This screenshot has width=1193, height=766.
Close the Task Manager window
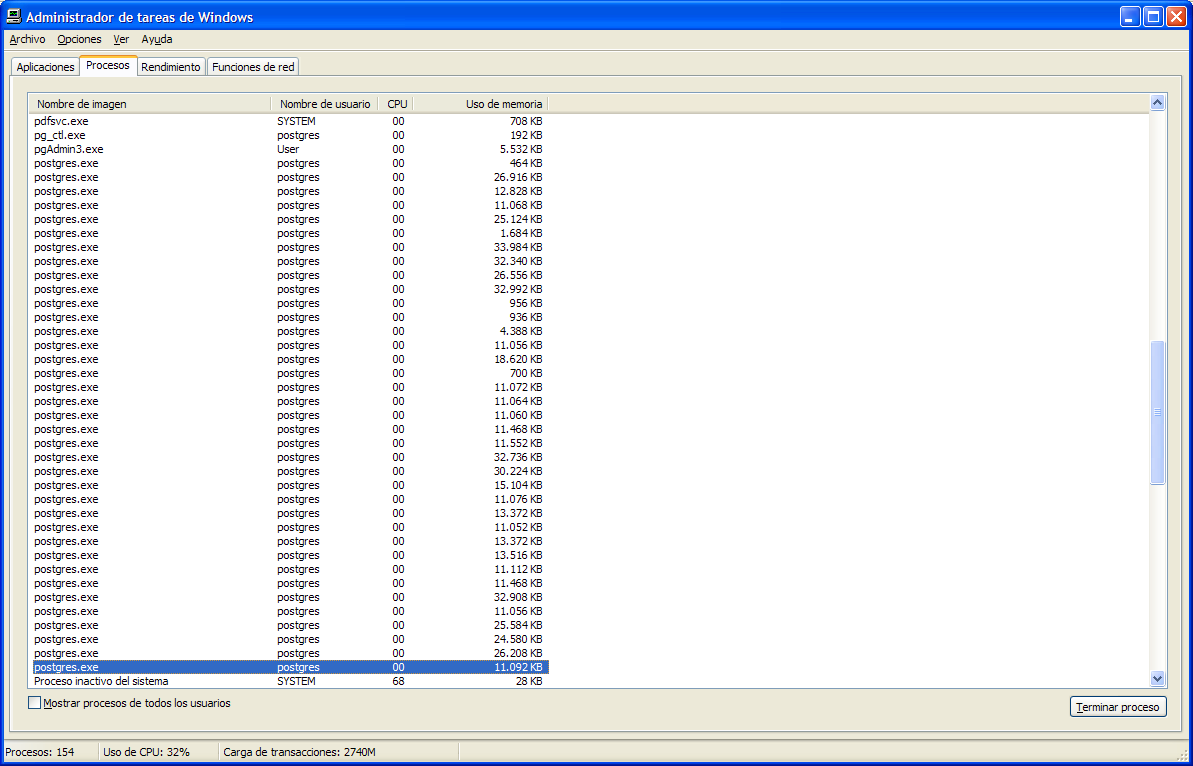tap(1176, 17)
